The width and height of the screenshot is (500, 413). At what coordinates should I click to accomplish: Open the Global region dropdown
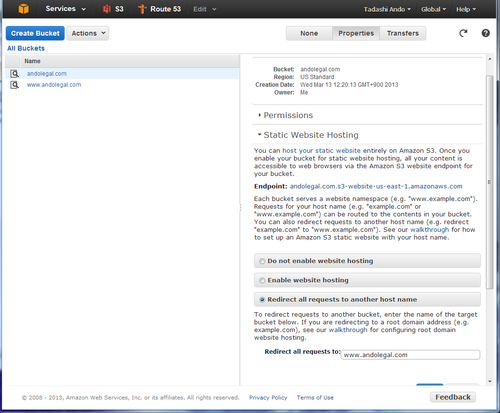(433, 9)
